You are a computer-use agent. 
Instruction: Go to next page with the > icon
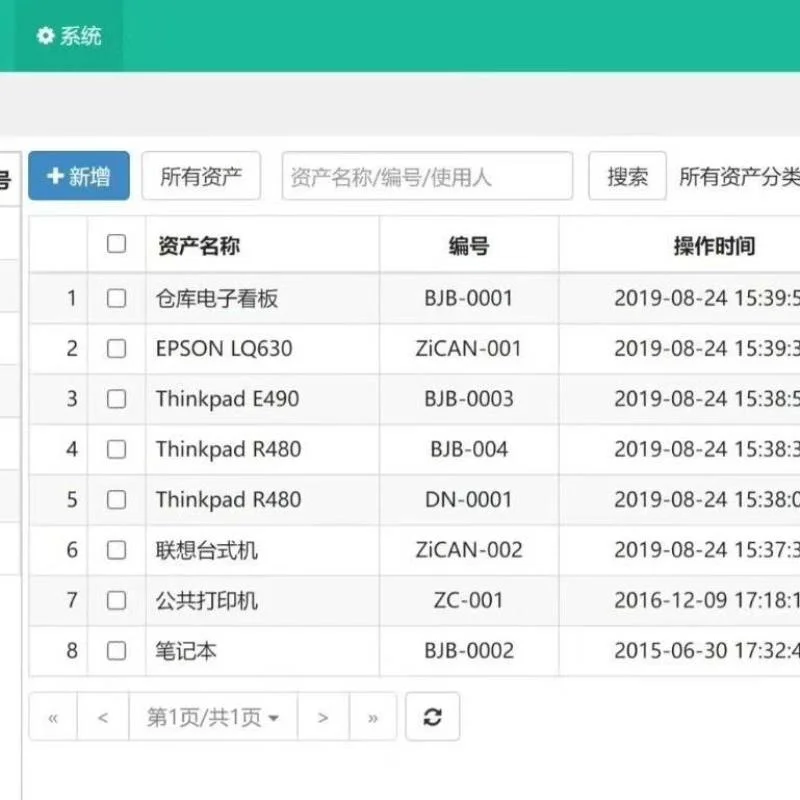click(322, 716)
